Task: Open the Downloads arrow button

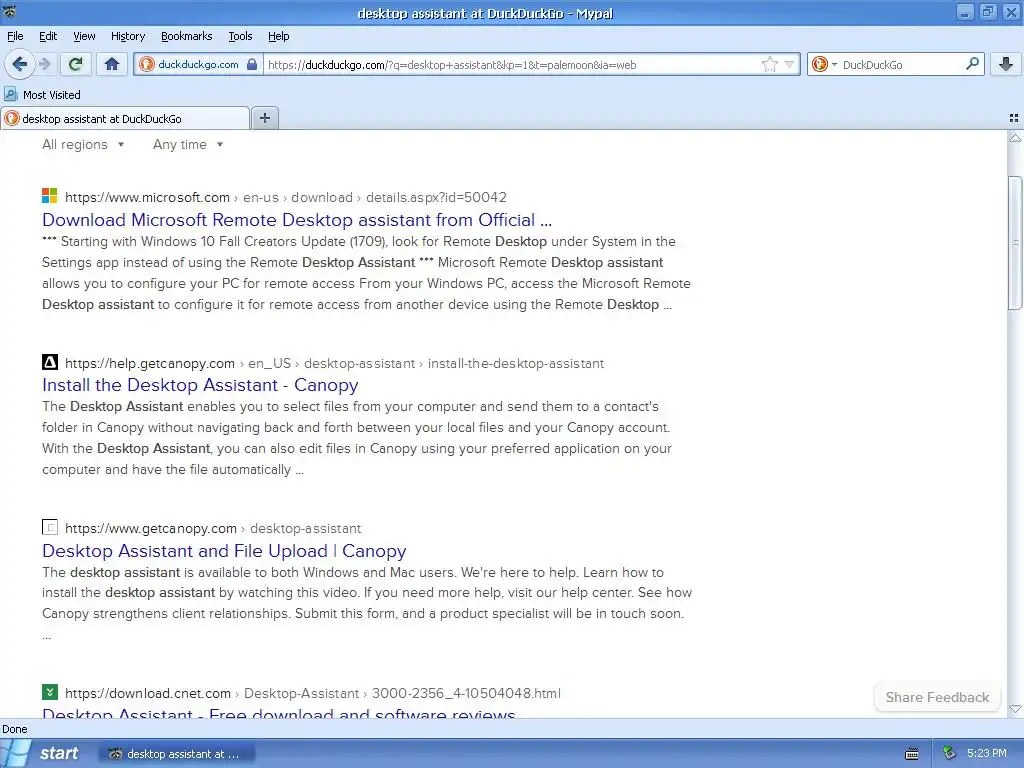Action: (x=1006, y=64)
